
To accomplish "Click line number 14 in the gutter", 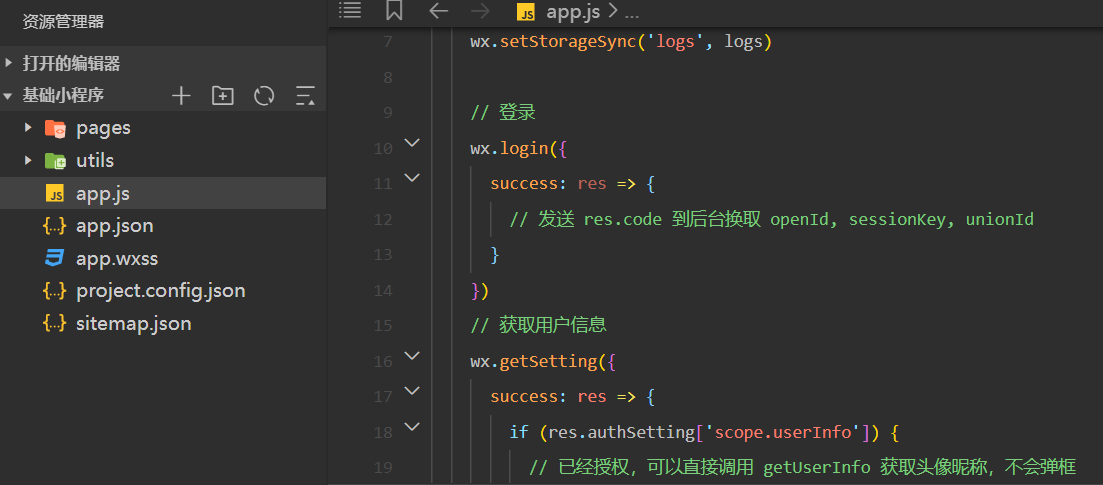I will (383, 291).
